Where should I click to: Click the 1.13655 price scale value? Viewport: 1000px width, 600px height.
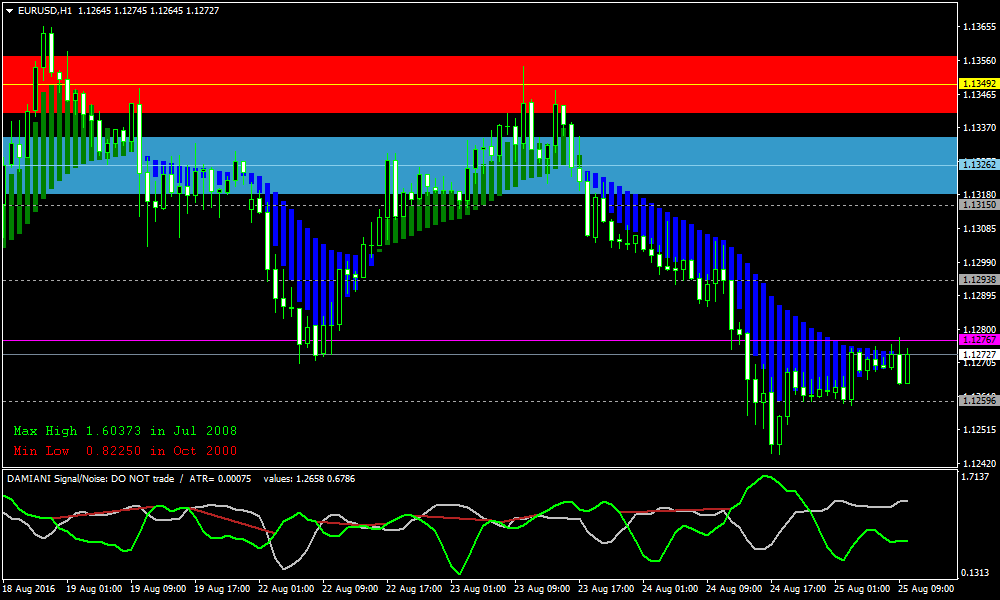[x=978, y=27]
